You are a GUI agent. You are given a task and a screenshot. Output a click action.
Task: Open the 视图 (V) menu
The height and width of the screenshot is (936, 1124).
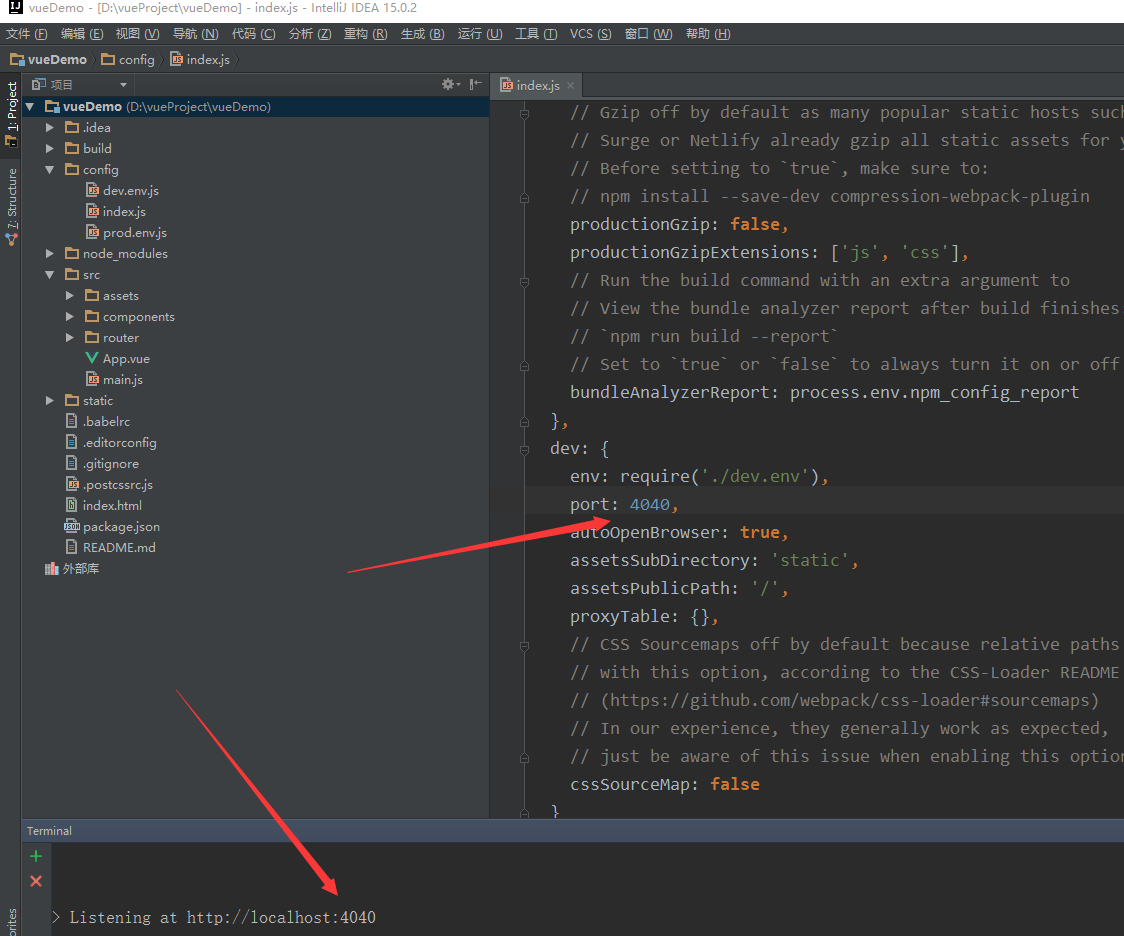(x=138, y=34)
